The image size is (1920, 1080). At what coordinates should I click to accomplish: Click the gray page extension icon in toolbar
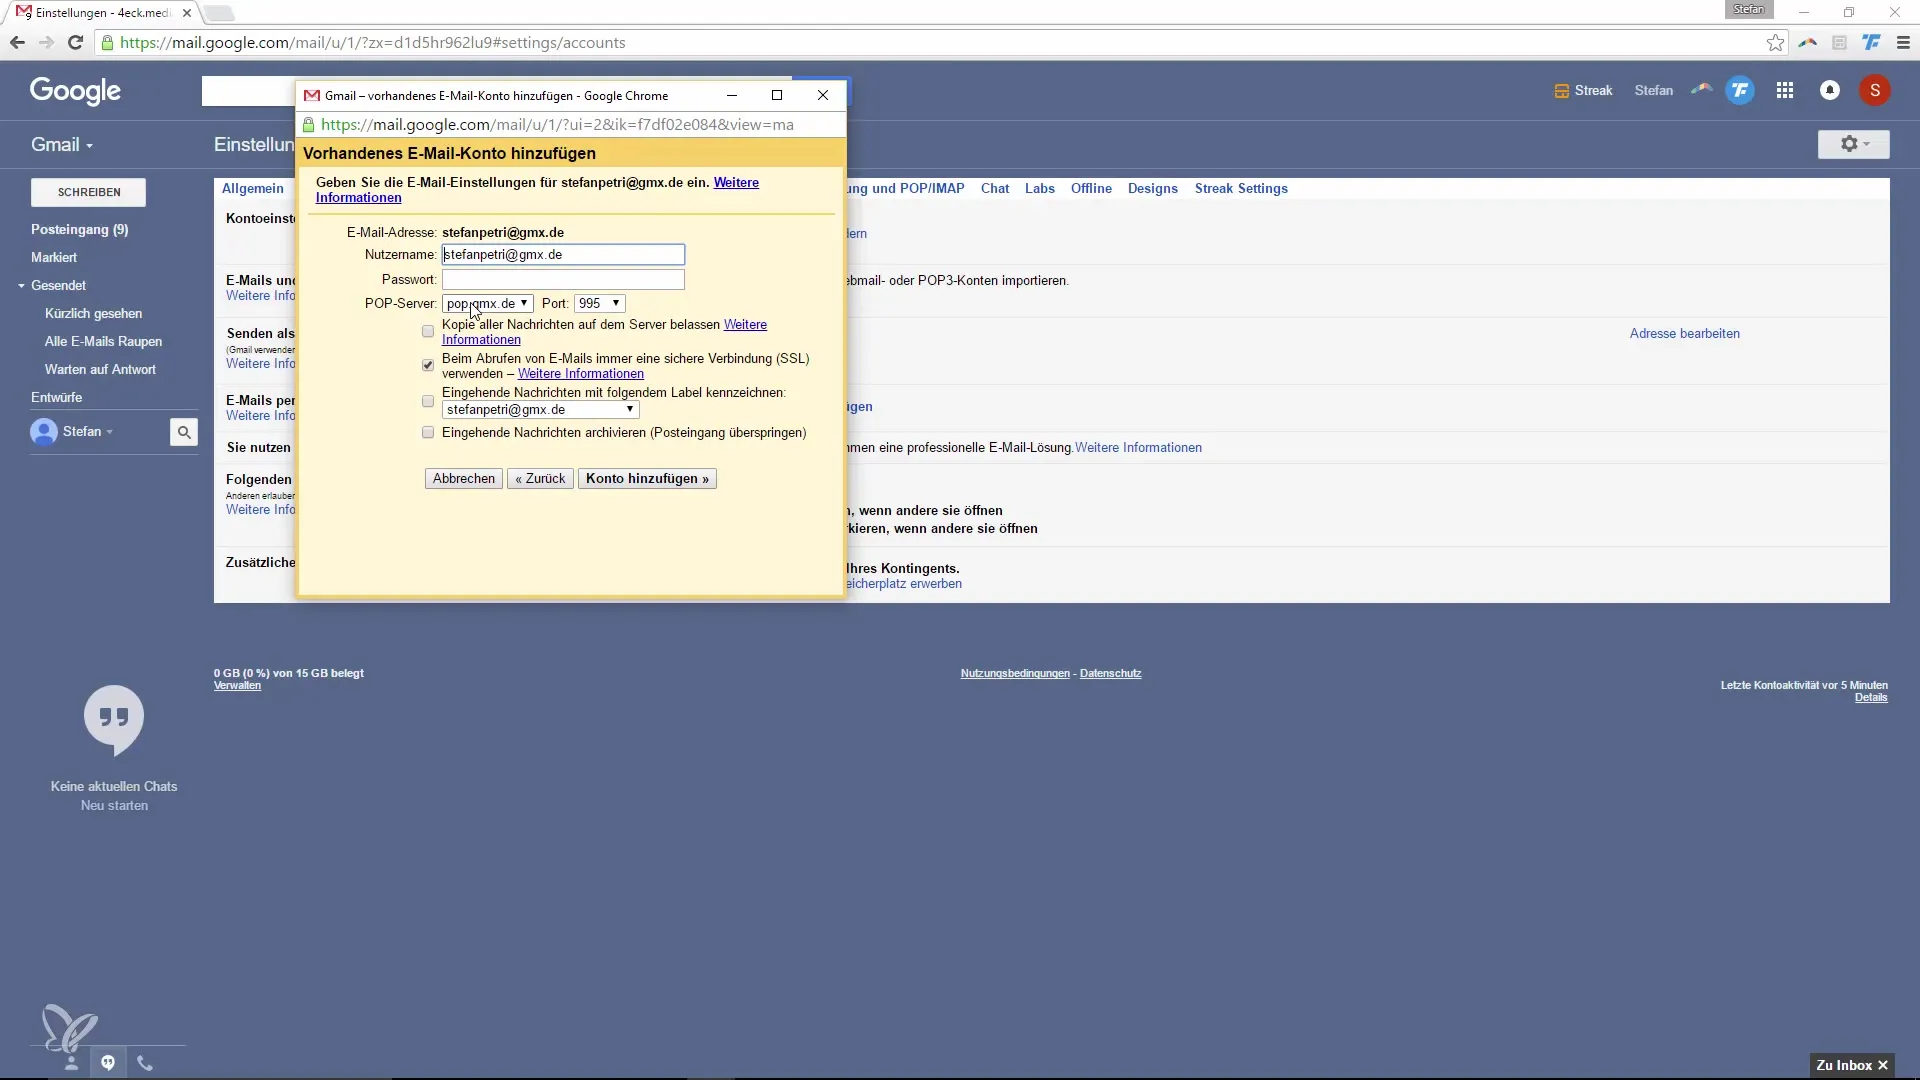pyautogui.click(x=1839, y=42)
